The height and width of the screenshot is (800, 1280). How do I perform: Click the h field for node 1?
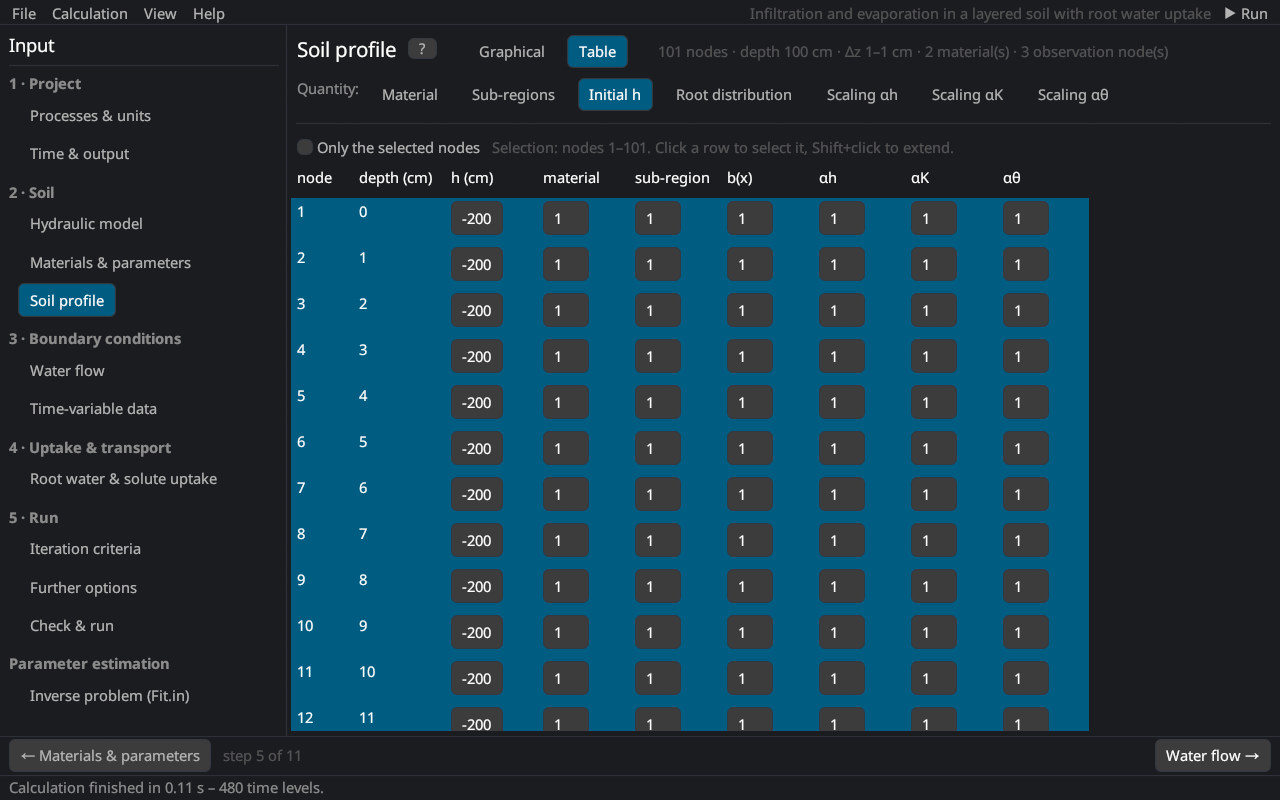click(477, 218)
